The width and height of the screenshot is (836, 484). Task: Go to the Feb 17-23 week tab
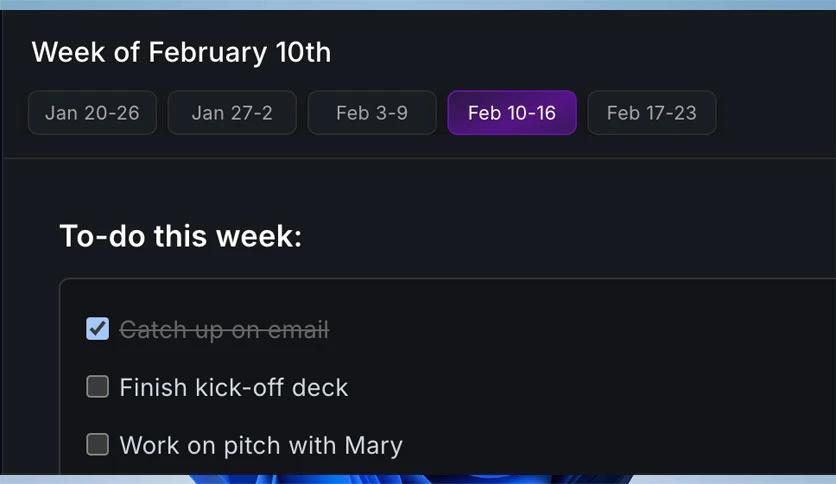[652, 112]
